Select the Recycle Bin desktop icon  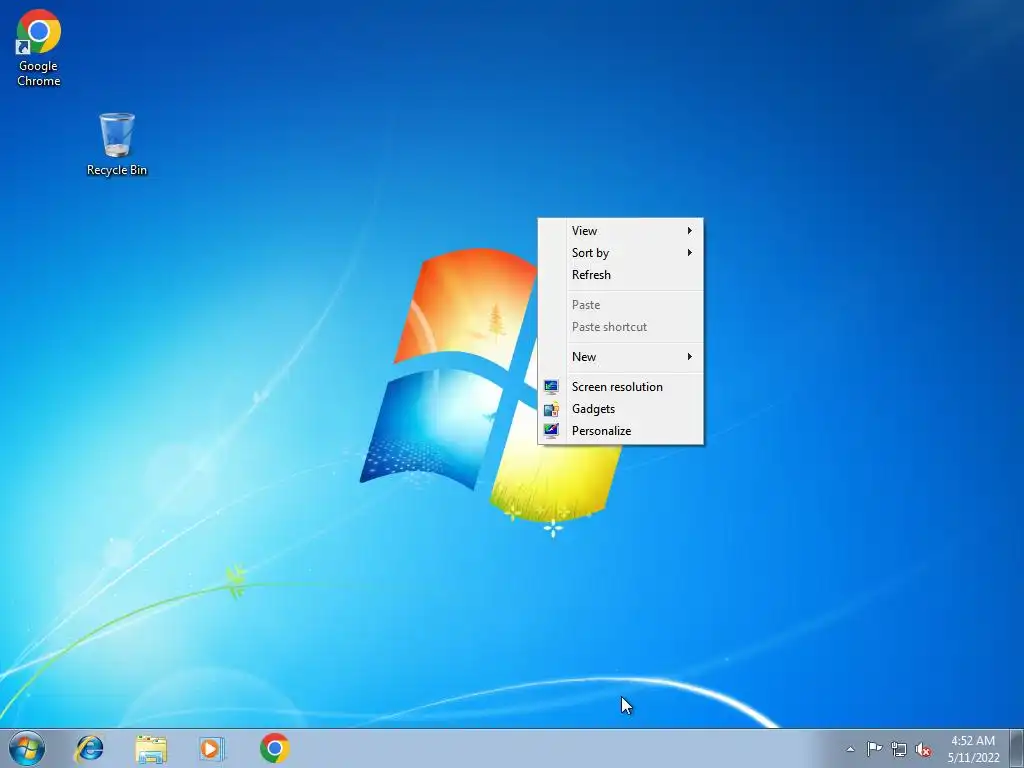(x=117, y=144)
